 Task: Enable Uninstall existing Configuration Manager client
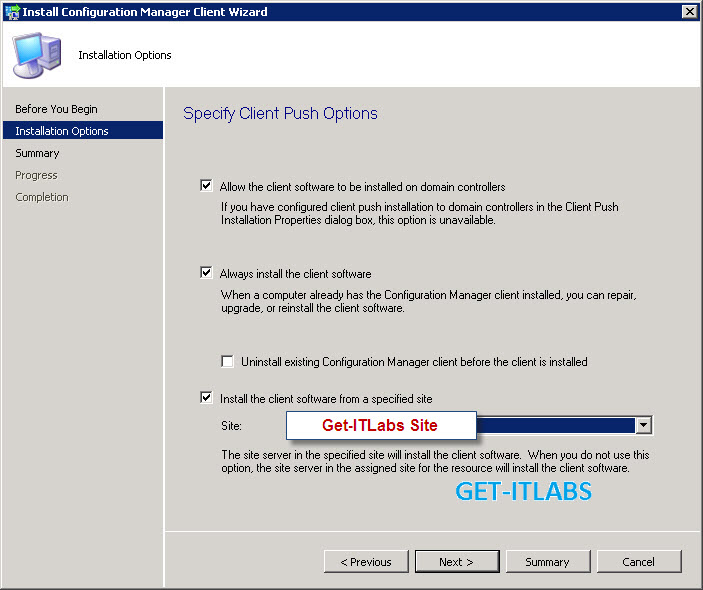pos(227,361)
